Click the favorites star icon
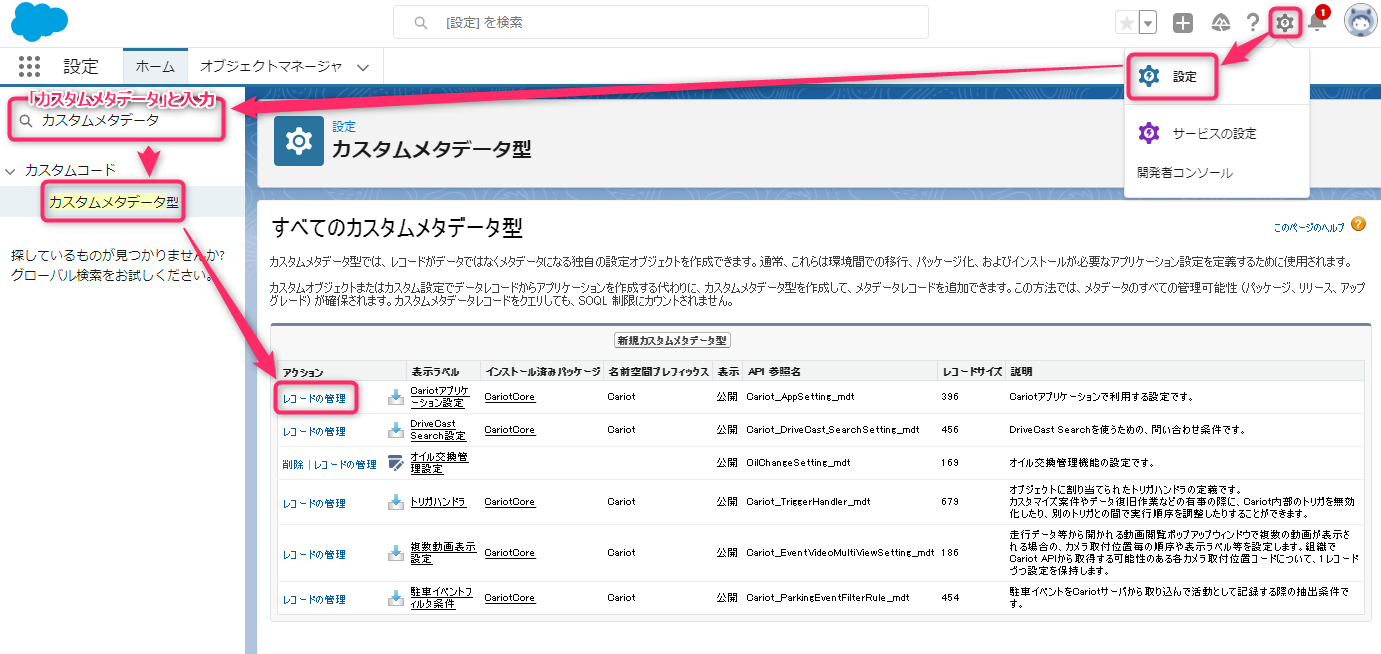The height and width of the screenshot is (654, 1381). [1127, 22]
